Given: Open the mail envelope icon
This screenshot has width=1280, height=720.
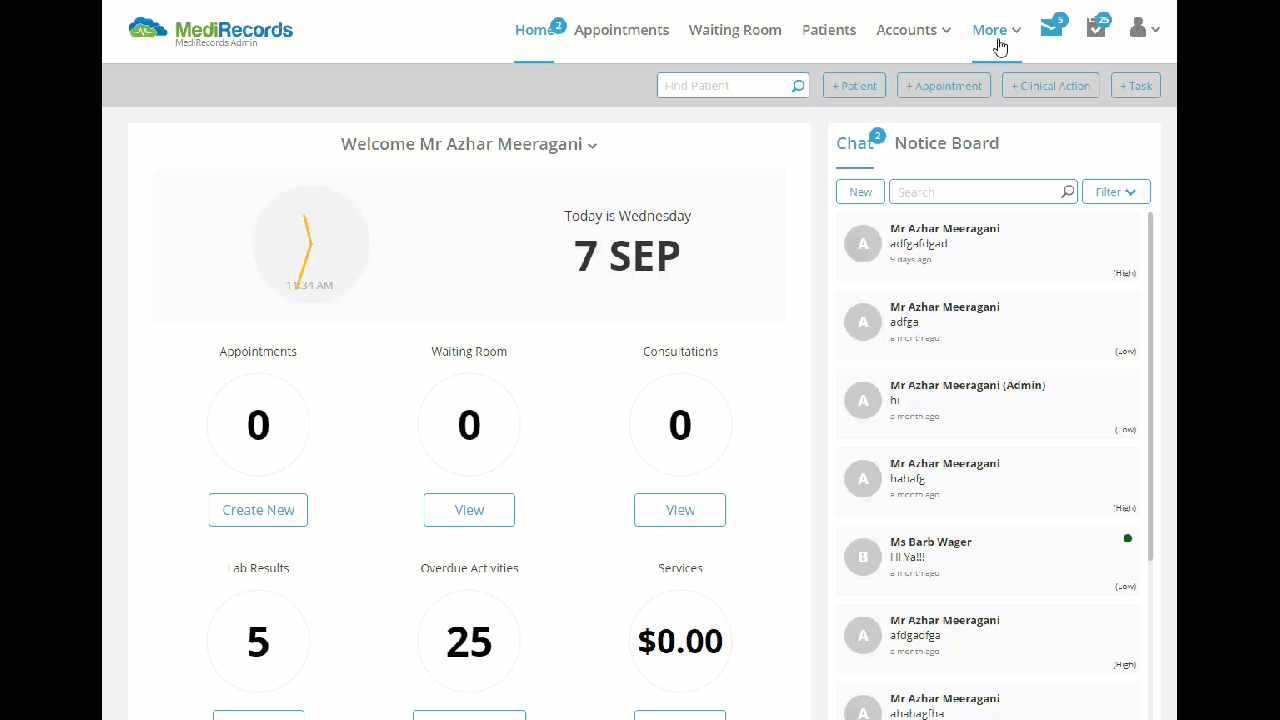Looking at the screenshot, I should click(x=1050, y=28).
